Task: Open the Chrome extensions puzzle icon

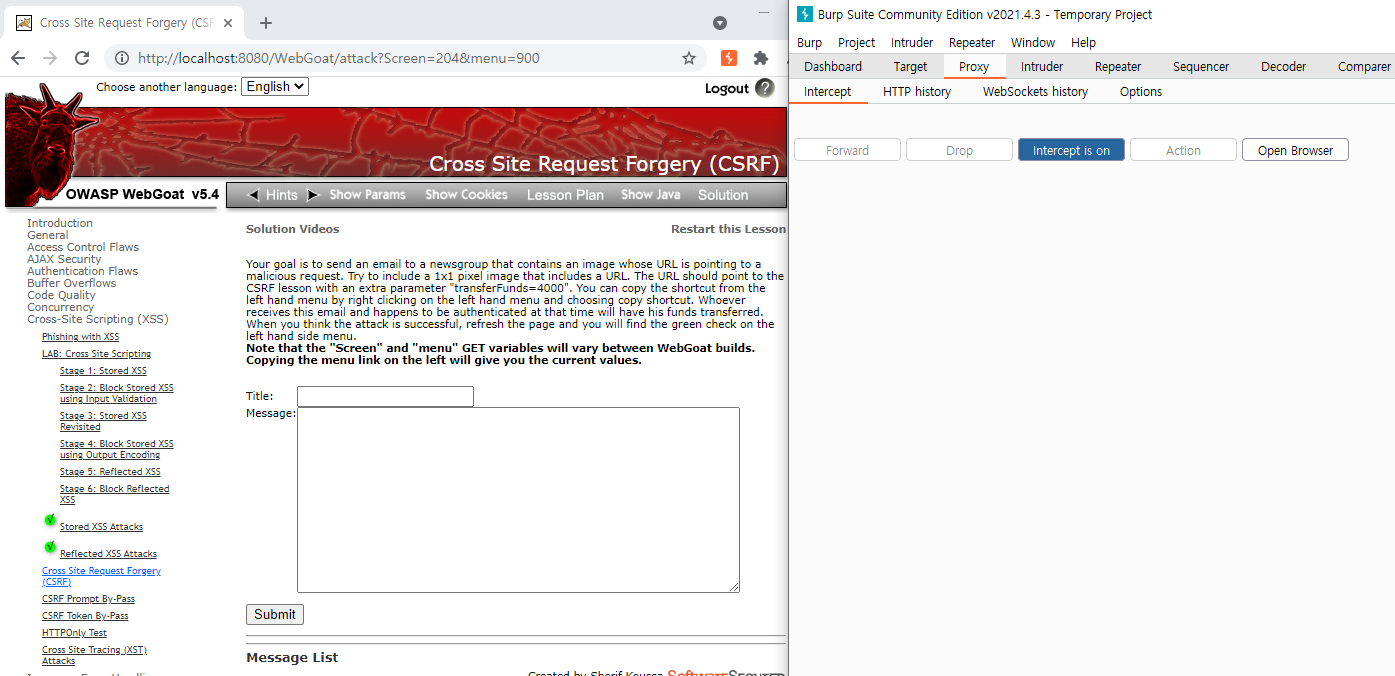Action: click(761, 58)
